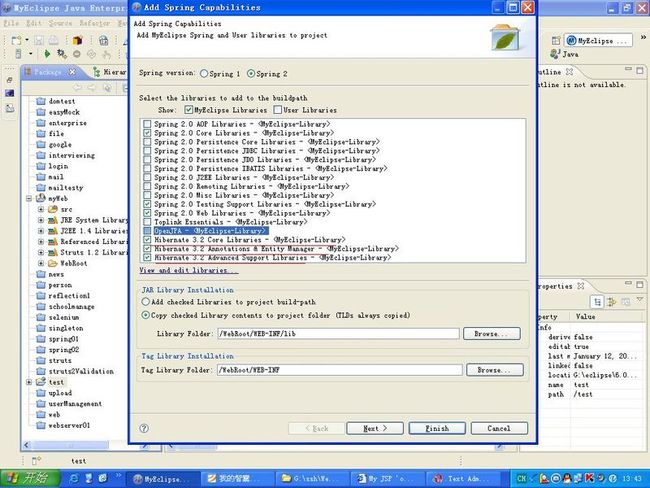The height and width of the screenshot is (488, 650).
Task: Click the My JSP taskbar button
Action: click(387, 478)
